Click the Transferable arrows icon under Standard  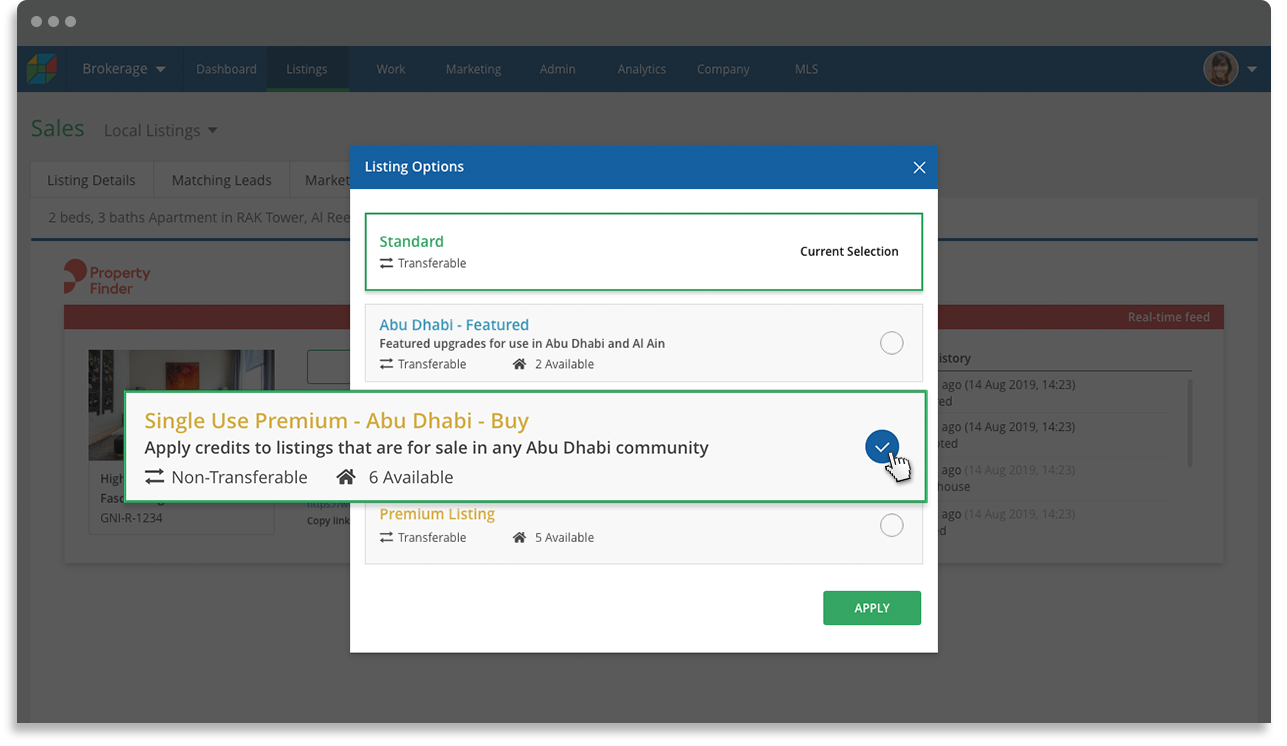point(386,263)
